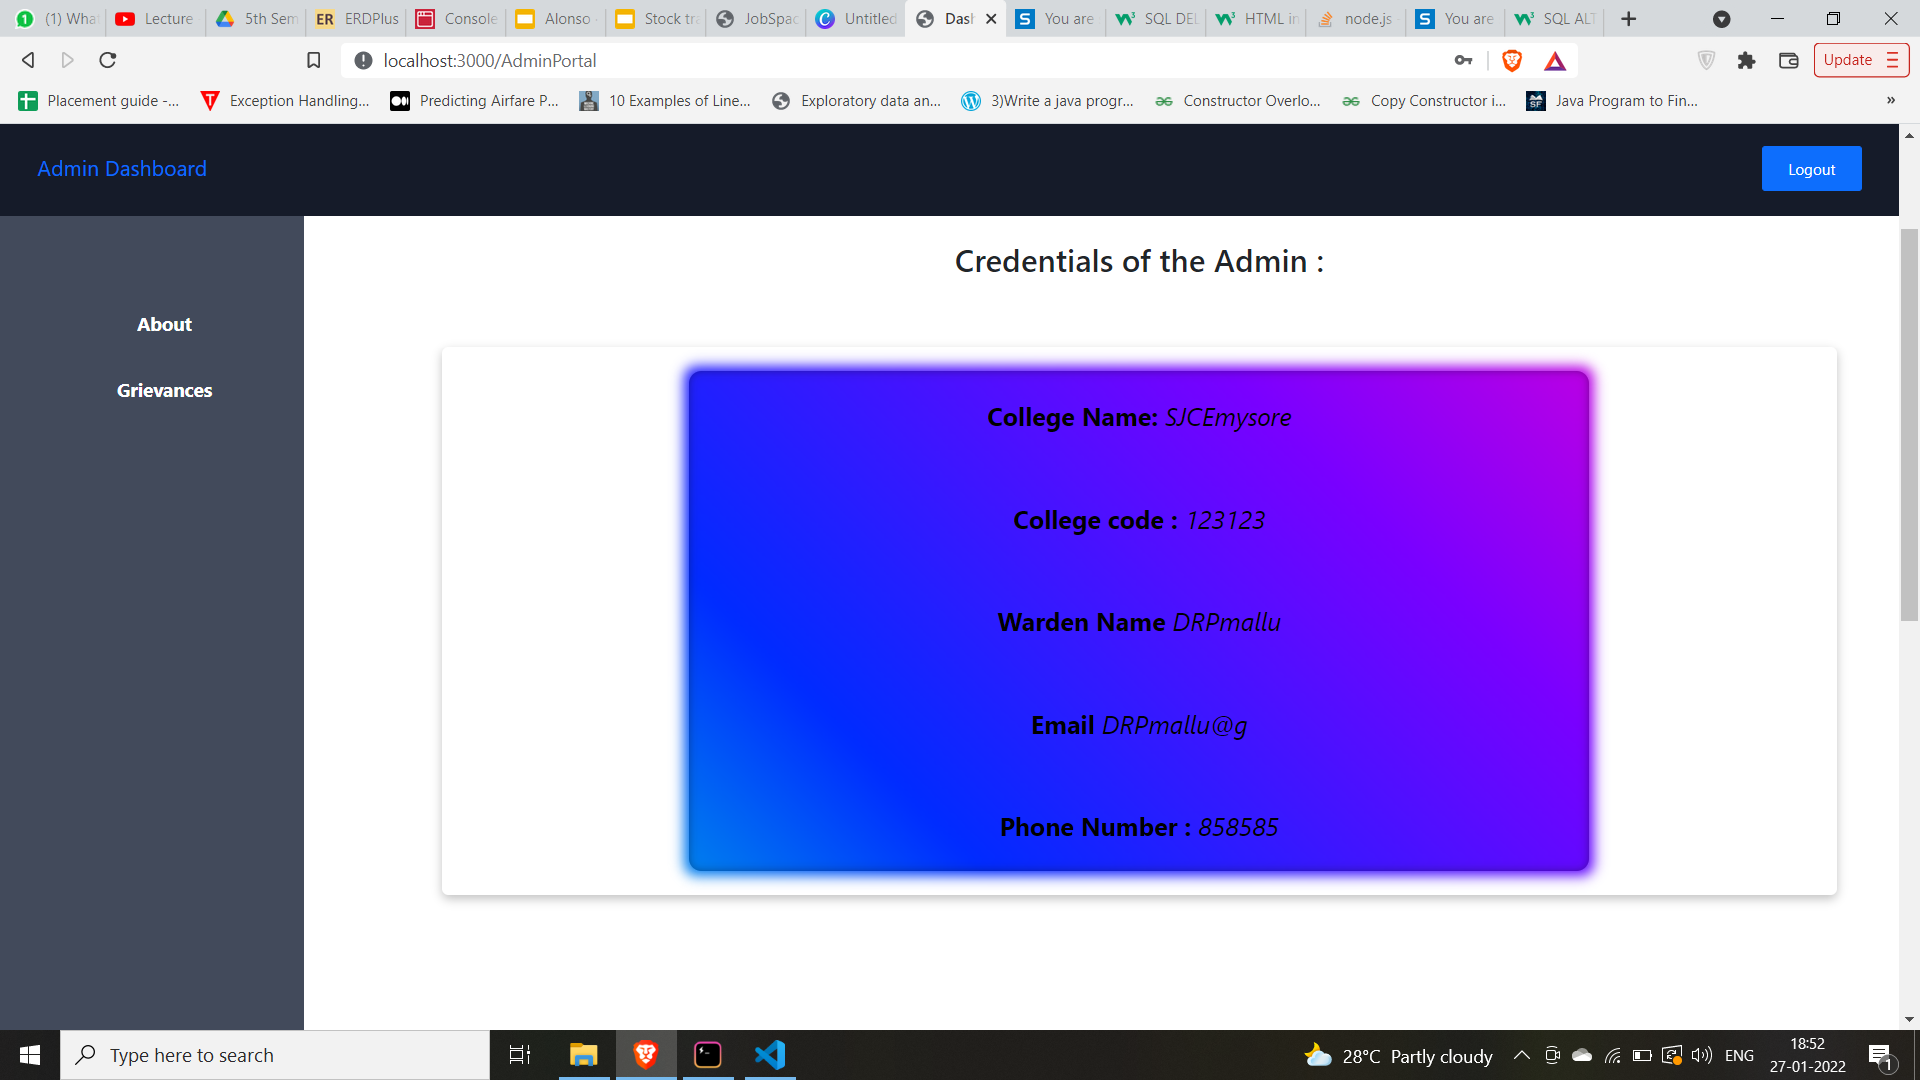Click the Brave Rewards triangle icon
The width and height of the screenshot is (1920, 1080).
pyautogui.click(x=1554, y=61)
